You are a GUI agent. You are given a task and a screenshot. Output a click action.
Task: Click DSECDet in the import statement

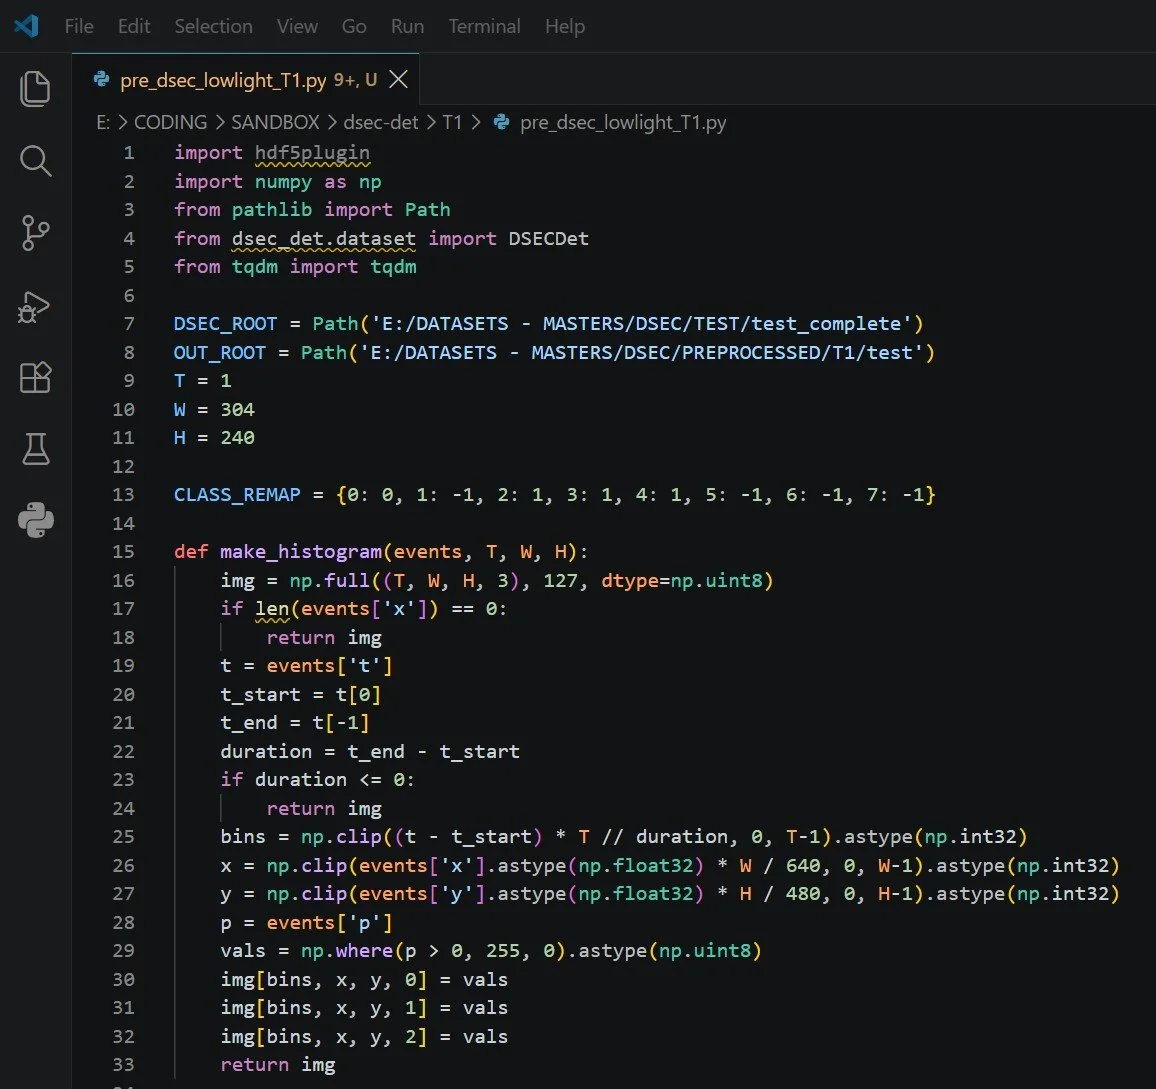coord(549,239)
